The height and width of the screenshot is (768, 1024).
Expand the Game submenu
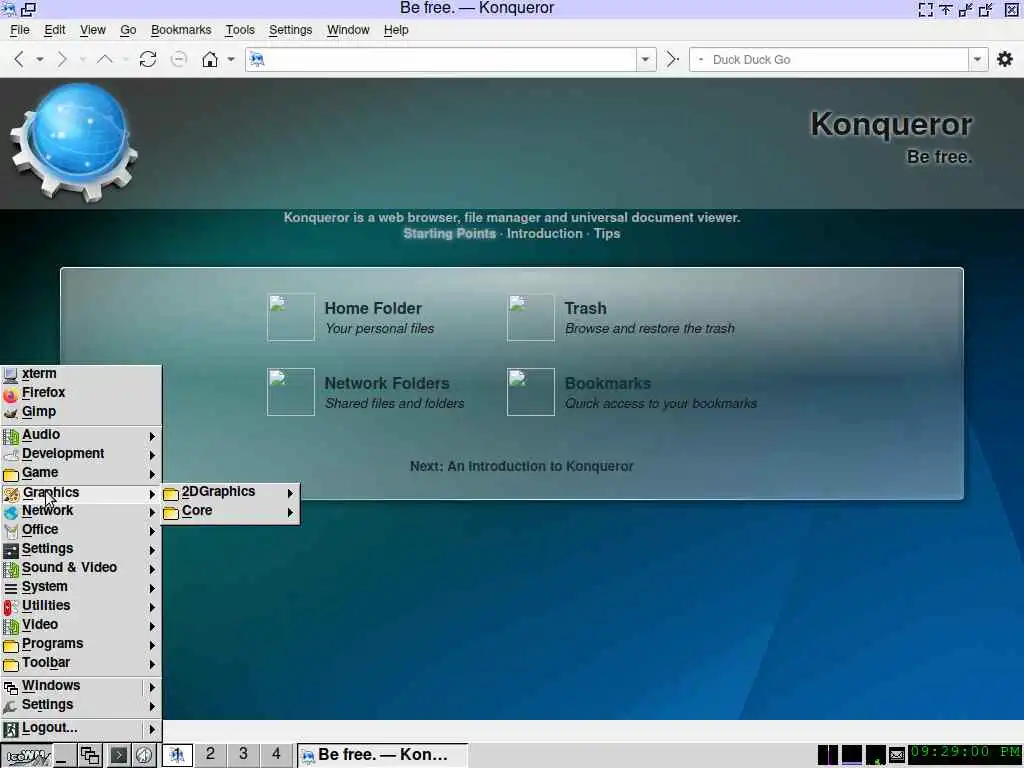coord(81,473)
